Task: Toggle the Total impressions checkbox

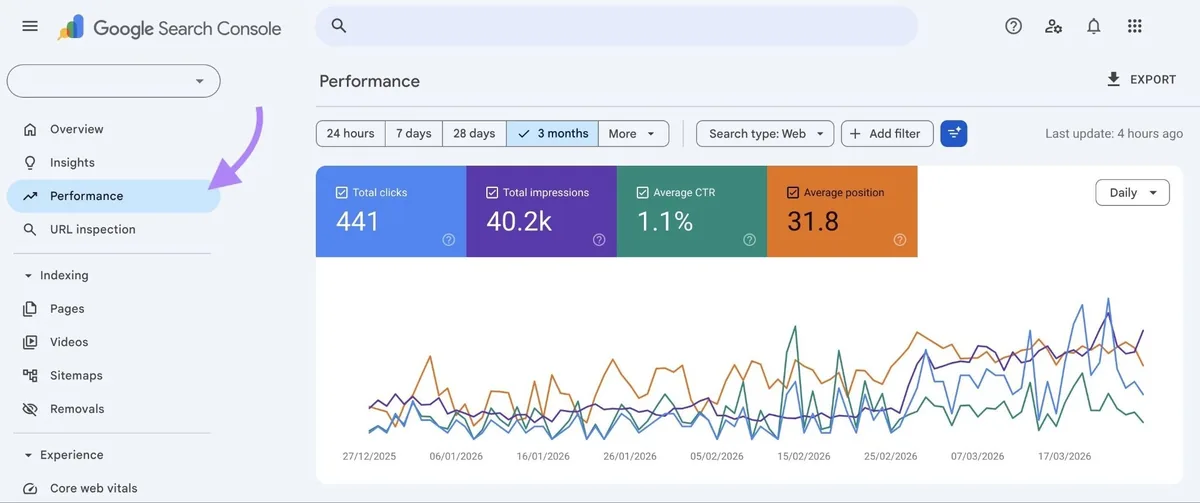Action: click(492, 192)
